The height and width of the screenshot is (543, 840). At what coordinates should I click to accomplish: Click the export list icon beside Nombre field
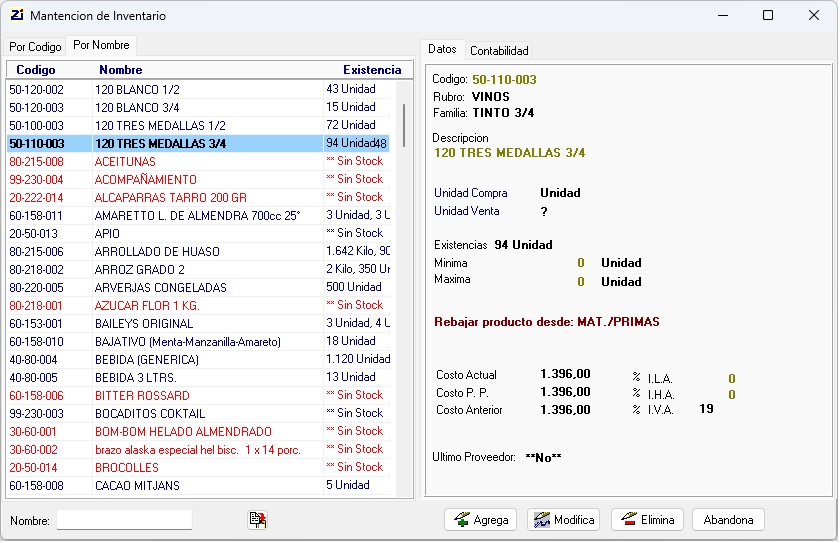click(x=258, y=520)
